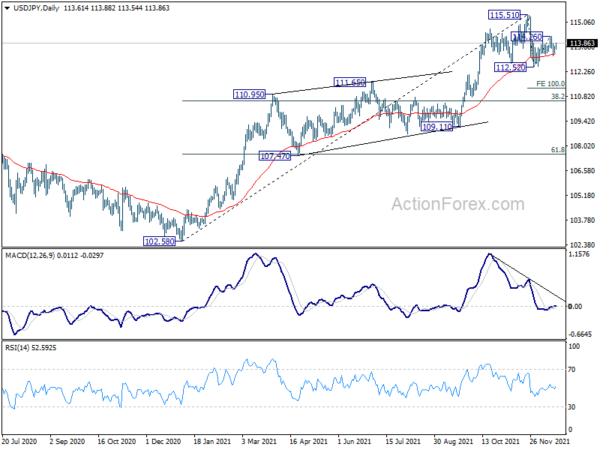The height and width of the screenshot is (450, 600).
Task: Select the 115.510 price label
Action: (x=504, y=15)
